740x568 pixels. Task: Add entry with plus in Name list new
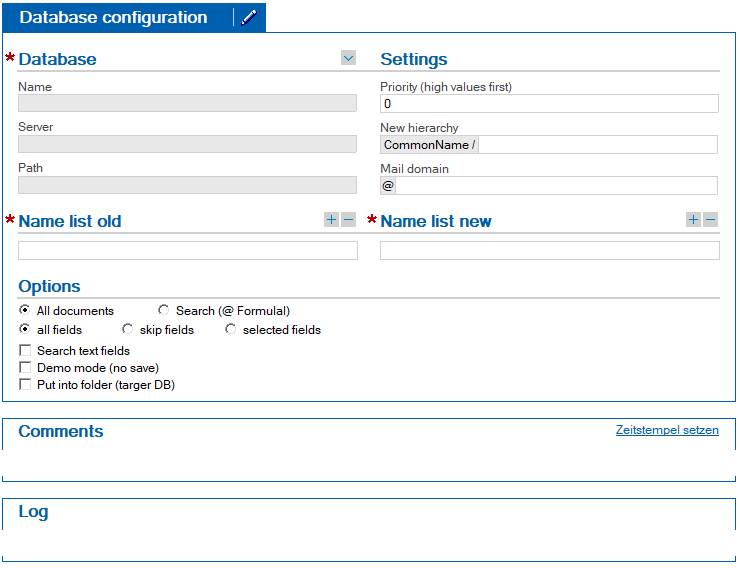coord(693,219)
